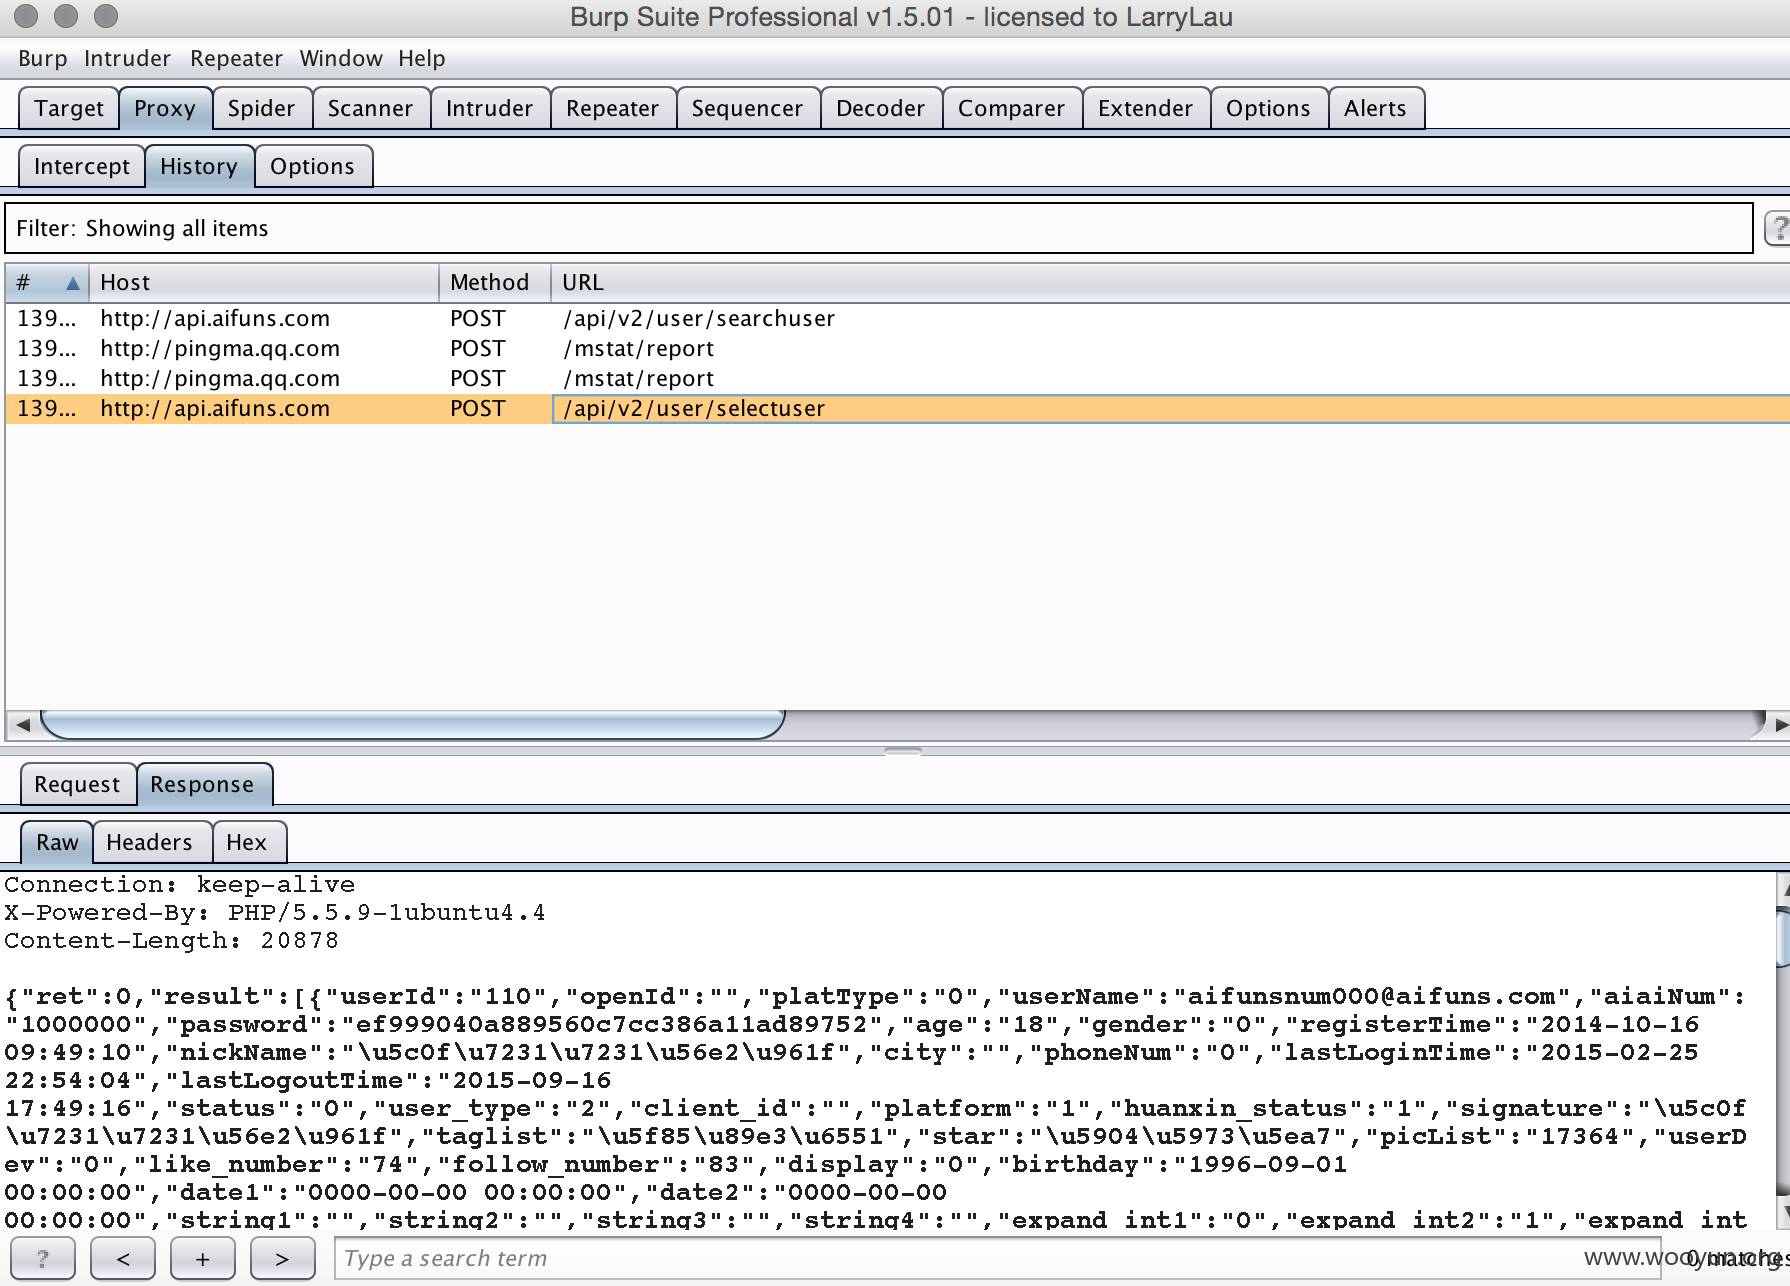
Task: Select the History sub-tab
Action: [199, 166]
